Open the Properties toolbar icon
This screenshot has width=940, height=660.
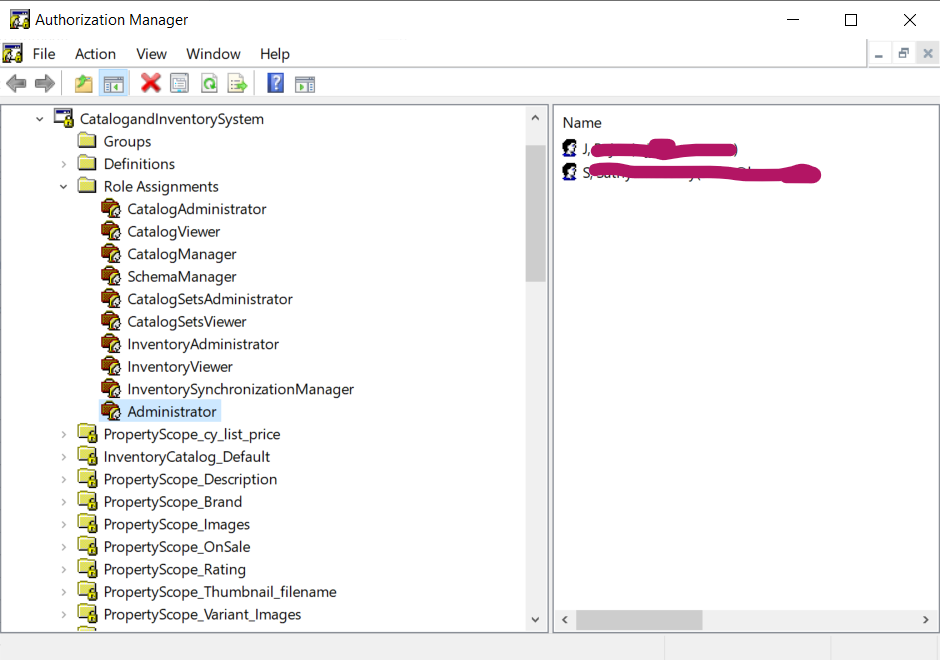[x=179, y=83]
